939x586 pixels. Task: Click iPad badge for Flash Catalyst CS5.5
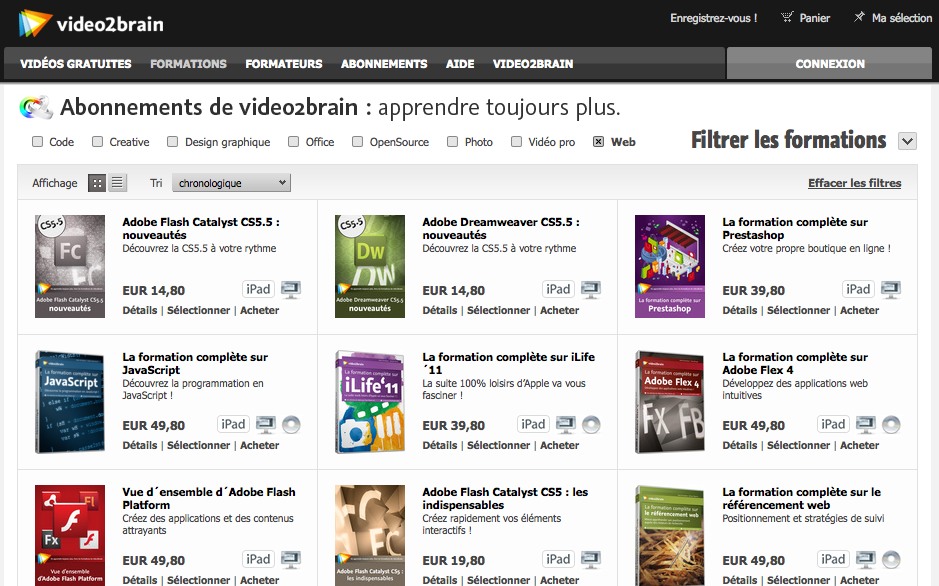click(x=258, y=290)
